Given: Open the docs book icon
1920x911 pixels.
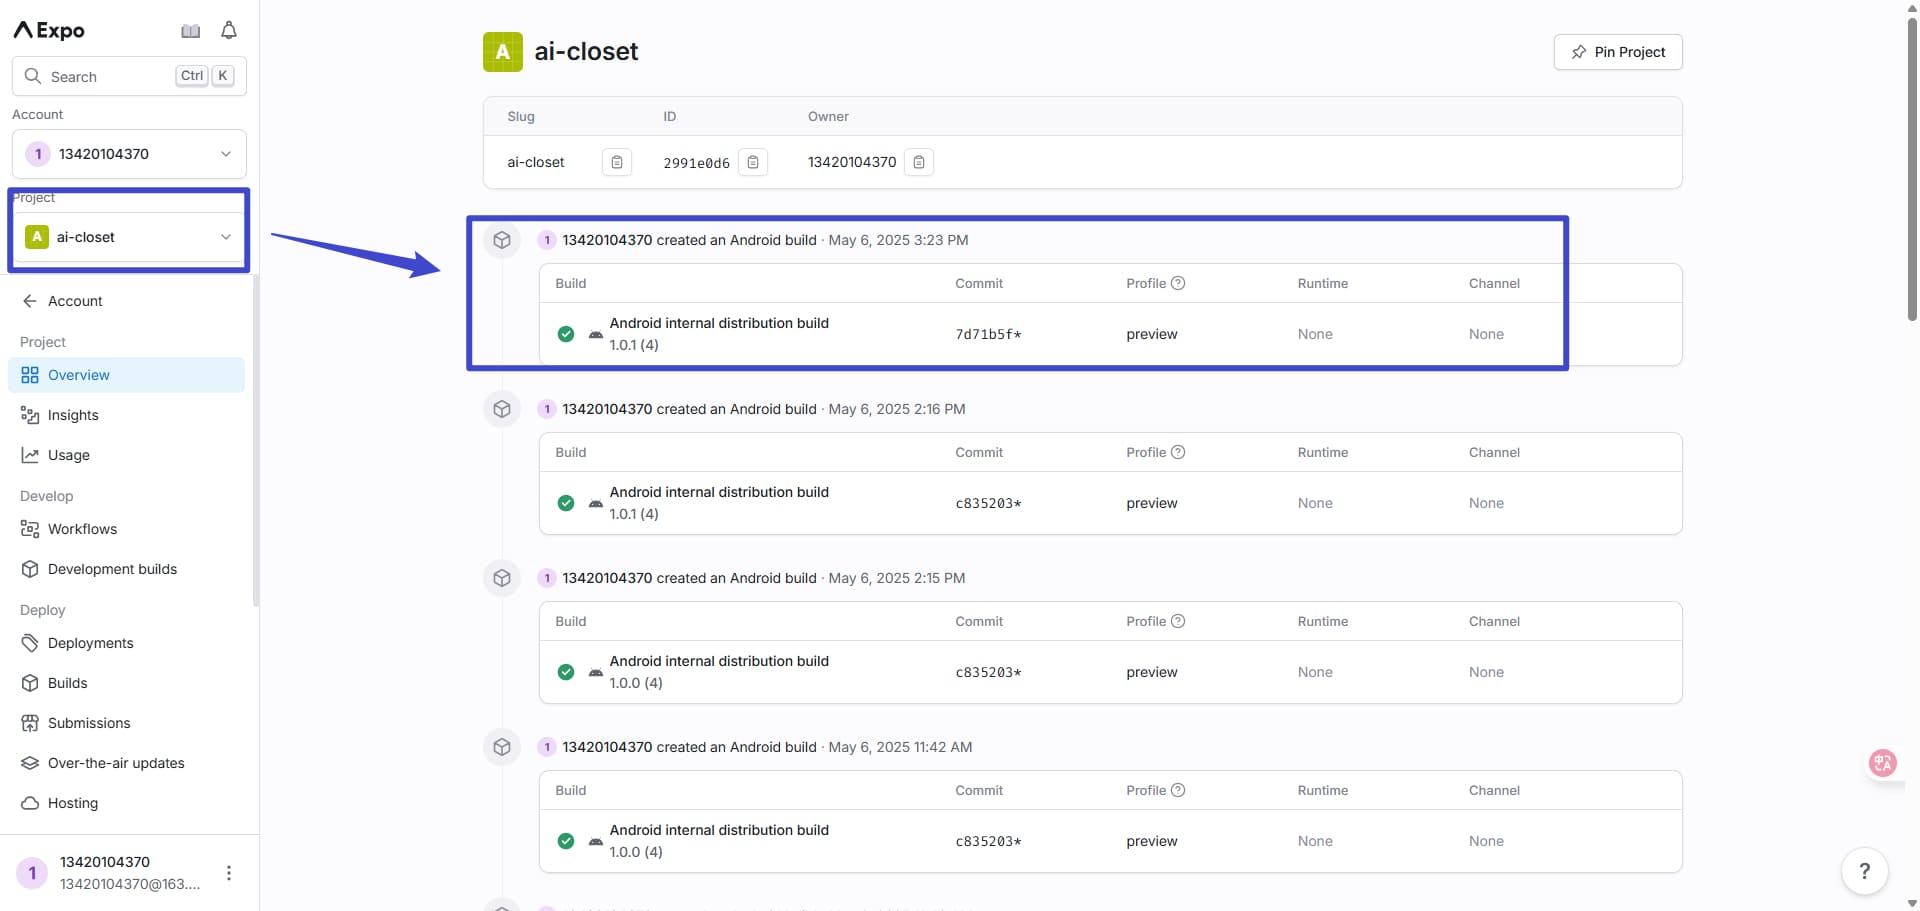Looking at the screenshot, I should [x=190, y=31].
